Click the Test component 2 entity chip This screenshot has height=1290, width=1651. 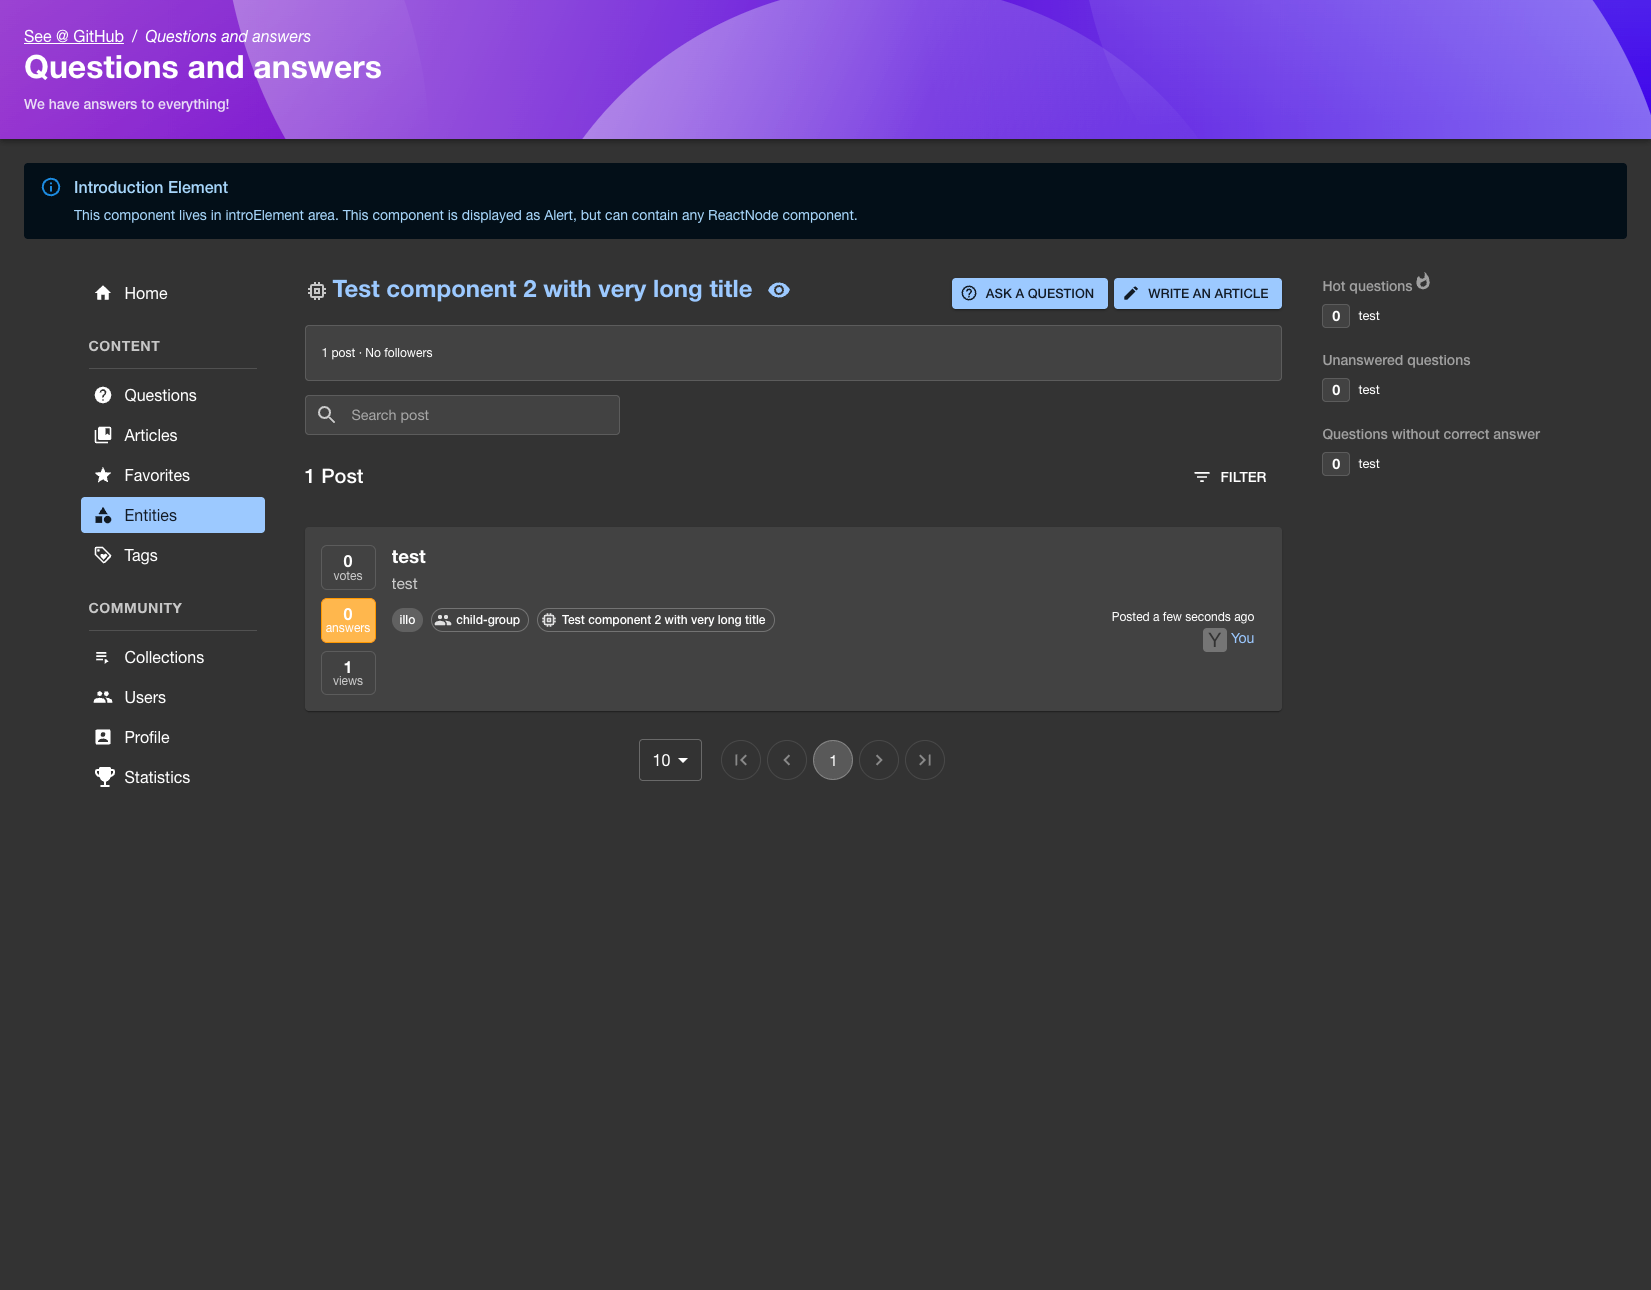656,620
